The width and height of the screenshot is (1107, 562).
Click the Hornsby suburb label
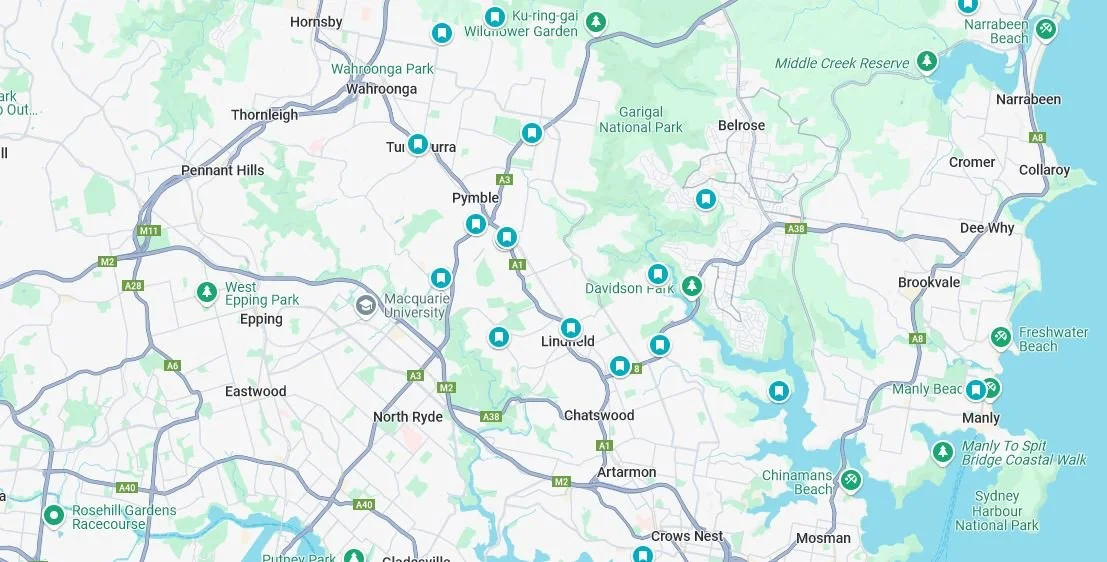pyautogui.click(x=316, y=22)
